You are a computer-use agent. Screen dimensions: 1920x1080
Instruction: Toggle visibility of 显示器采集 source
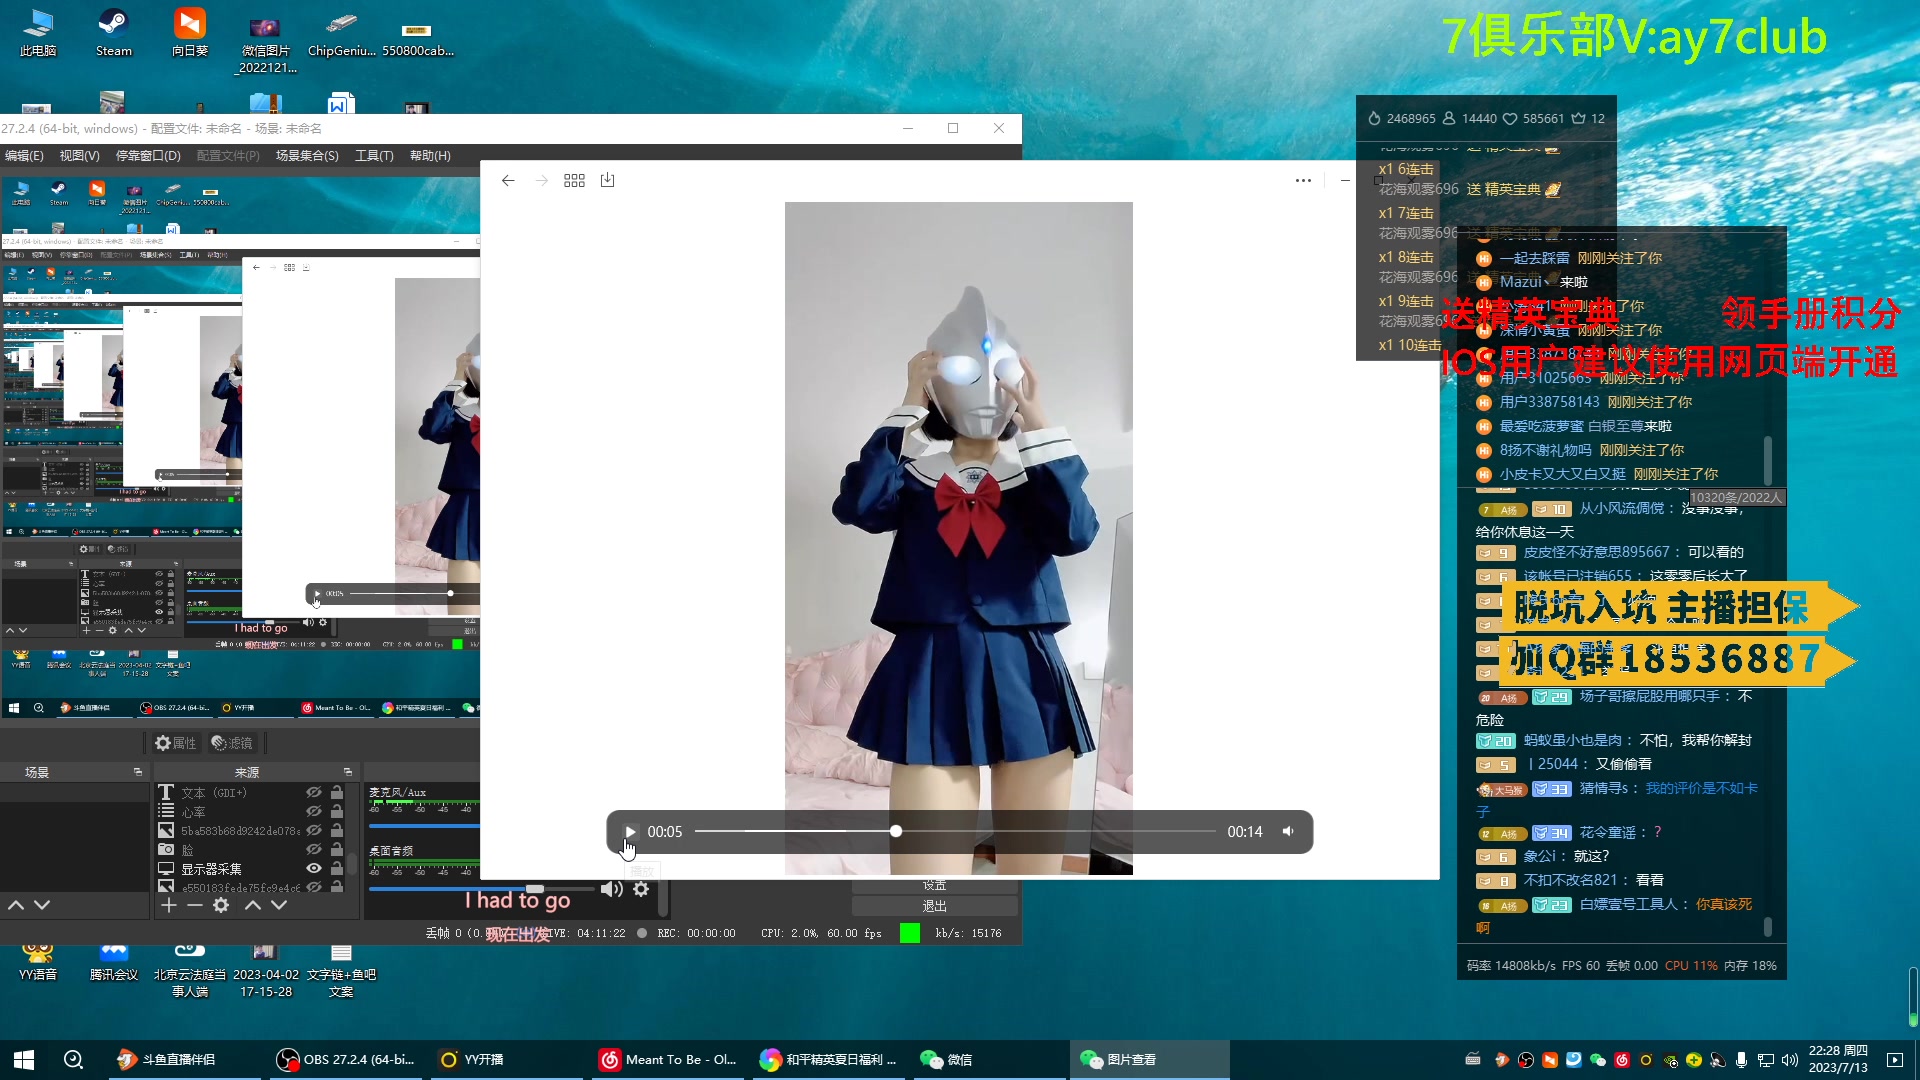pos(314,868)
